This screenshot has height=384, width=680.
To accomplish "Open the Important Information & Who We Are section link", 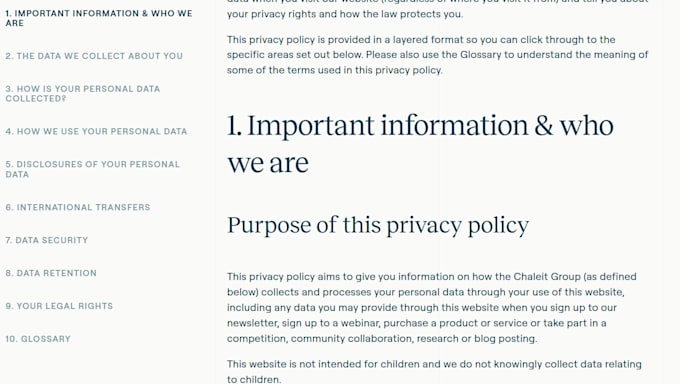I will click(99, 18).
